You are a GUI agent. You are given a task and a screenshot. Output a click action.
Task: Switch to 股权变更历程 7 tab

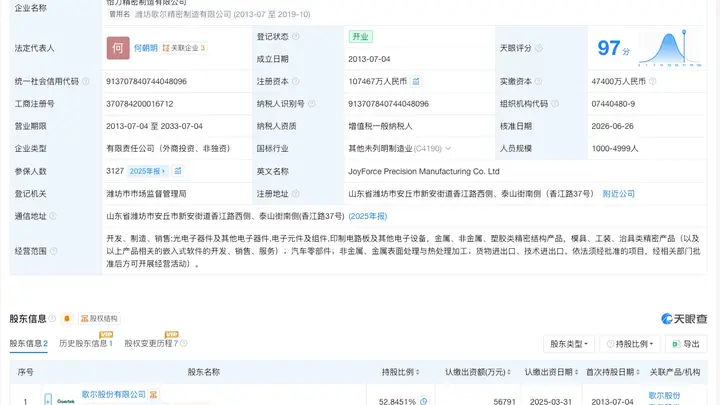point(151,343)
